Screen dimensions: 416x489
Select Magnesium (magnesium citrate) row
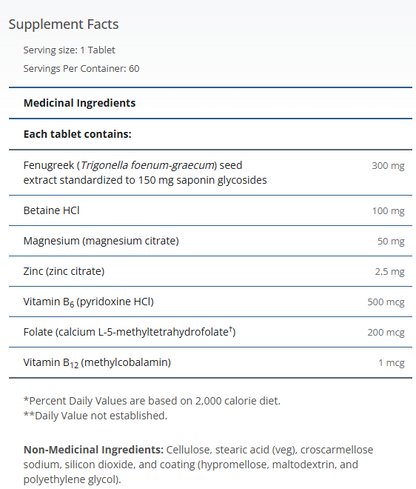click(210, 241)
